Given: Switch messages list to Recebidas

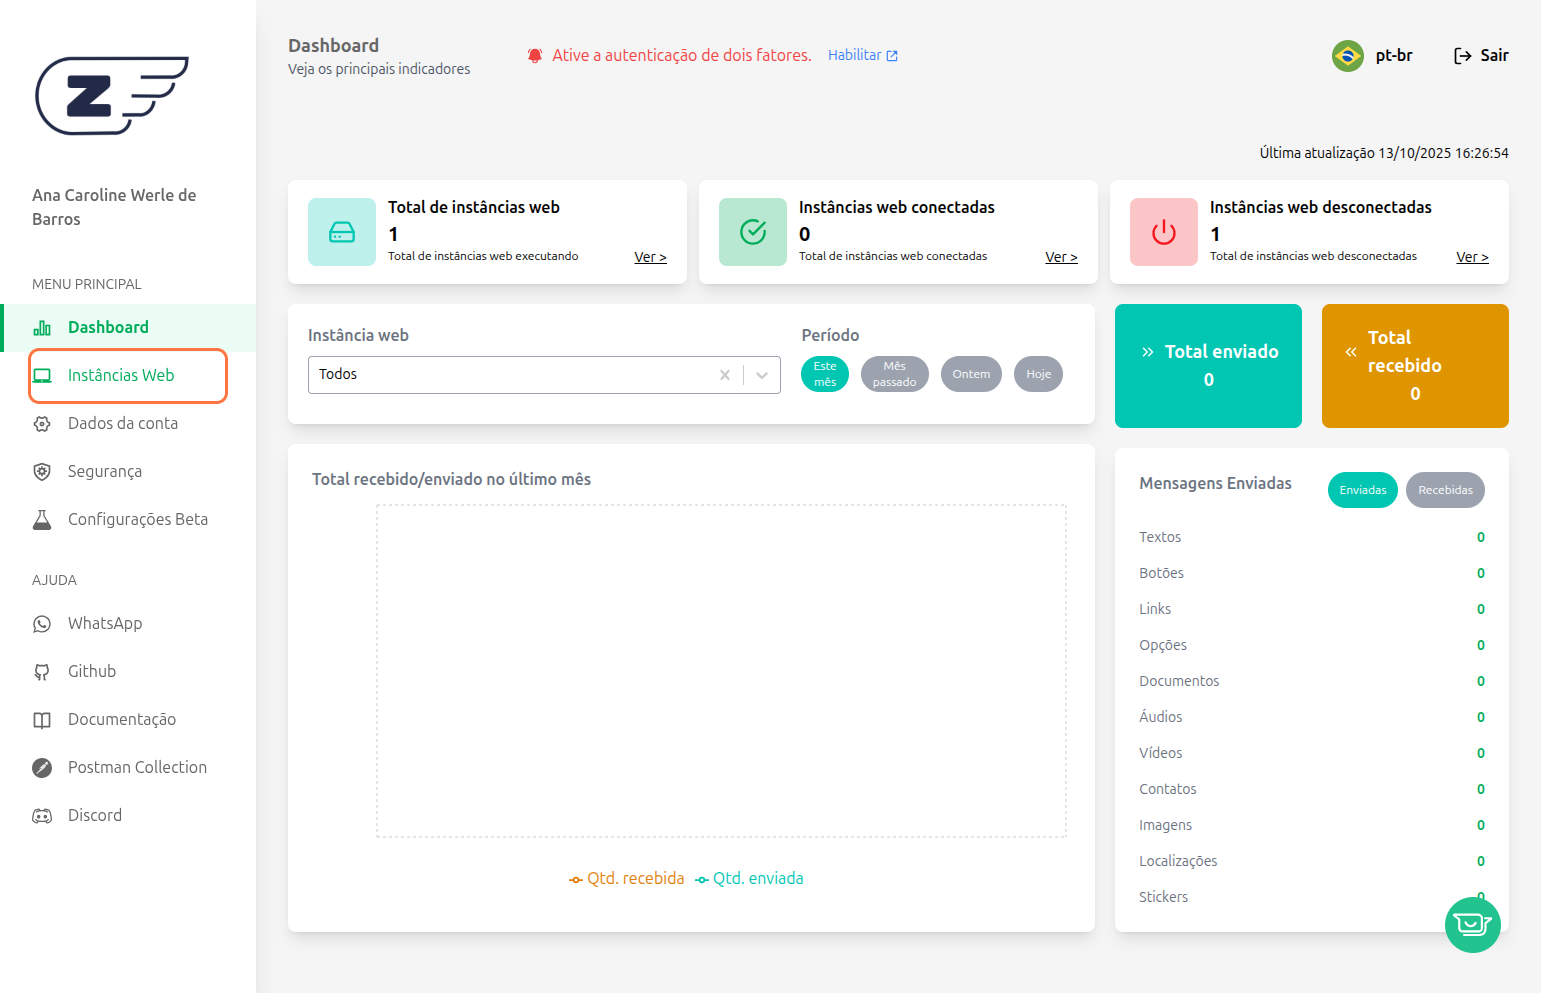Looking at the screenshot, I should point(1444,490).
